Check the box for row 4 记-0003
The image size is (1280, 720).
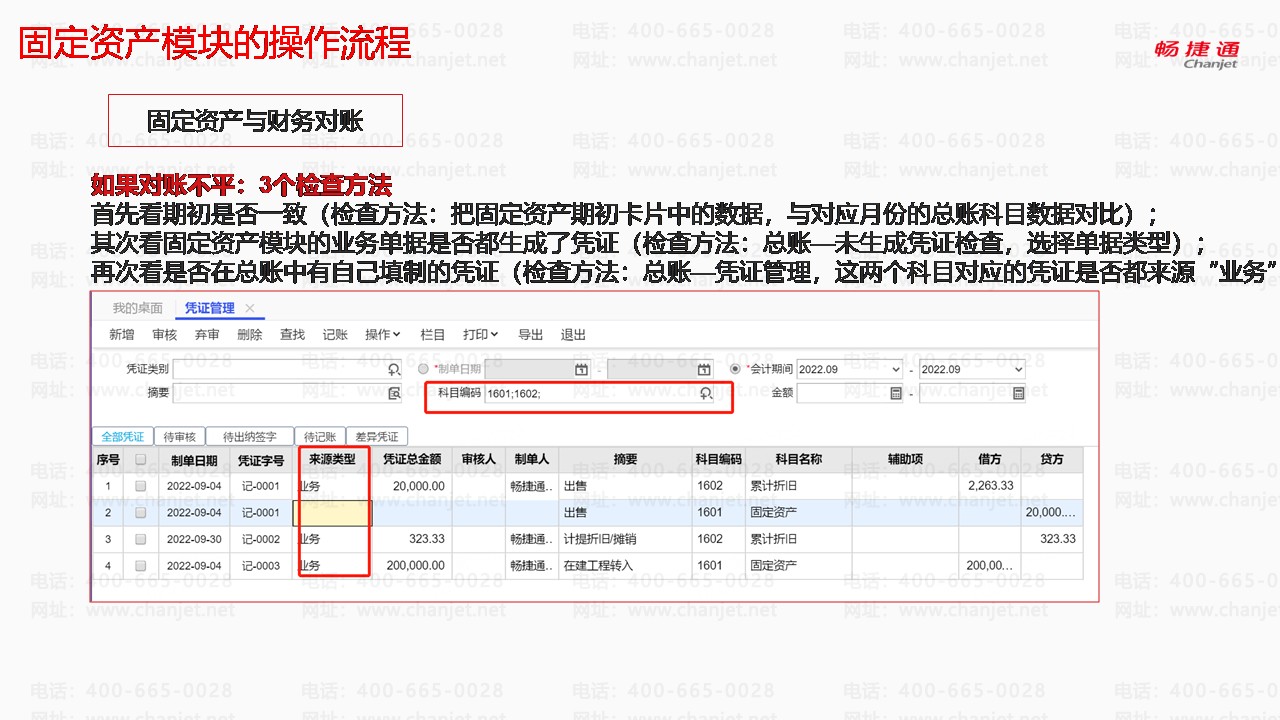tap(141, 565)
